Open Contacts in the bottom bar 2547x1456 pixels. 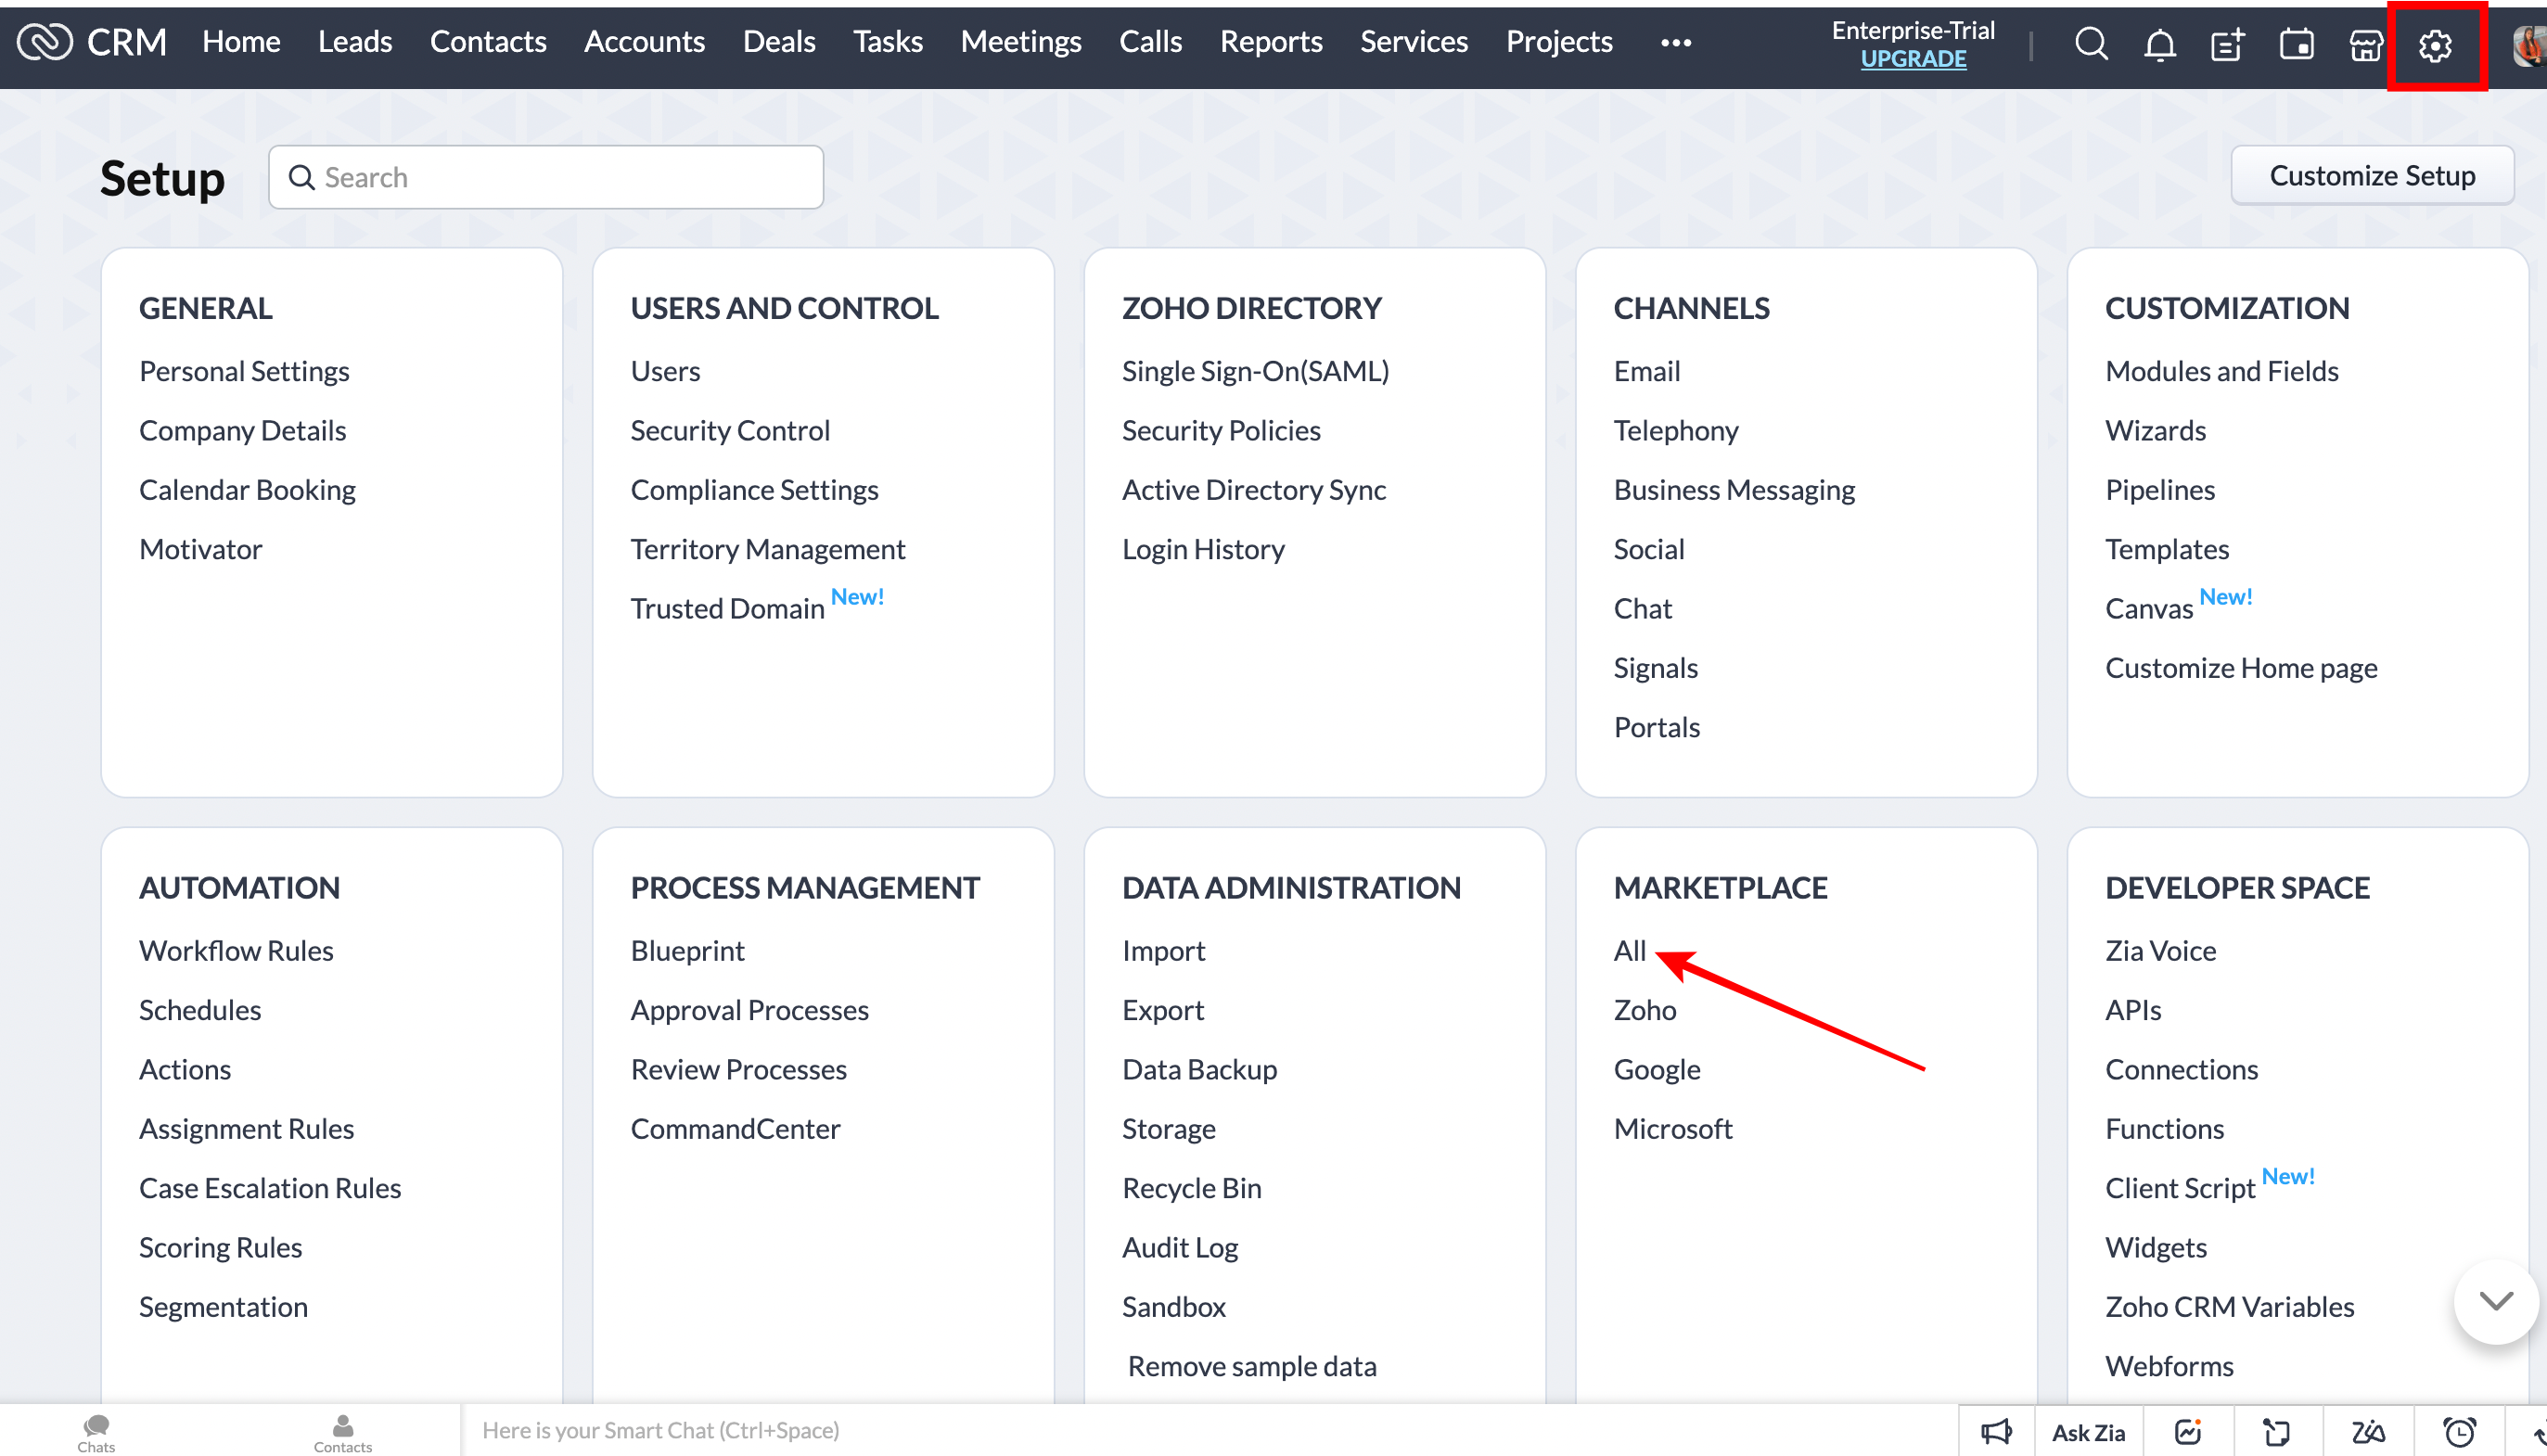343,1433
